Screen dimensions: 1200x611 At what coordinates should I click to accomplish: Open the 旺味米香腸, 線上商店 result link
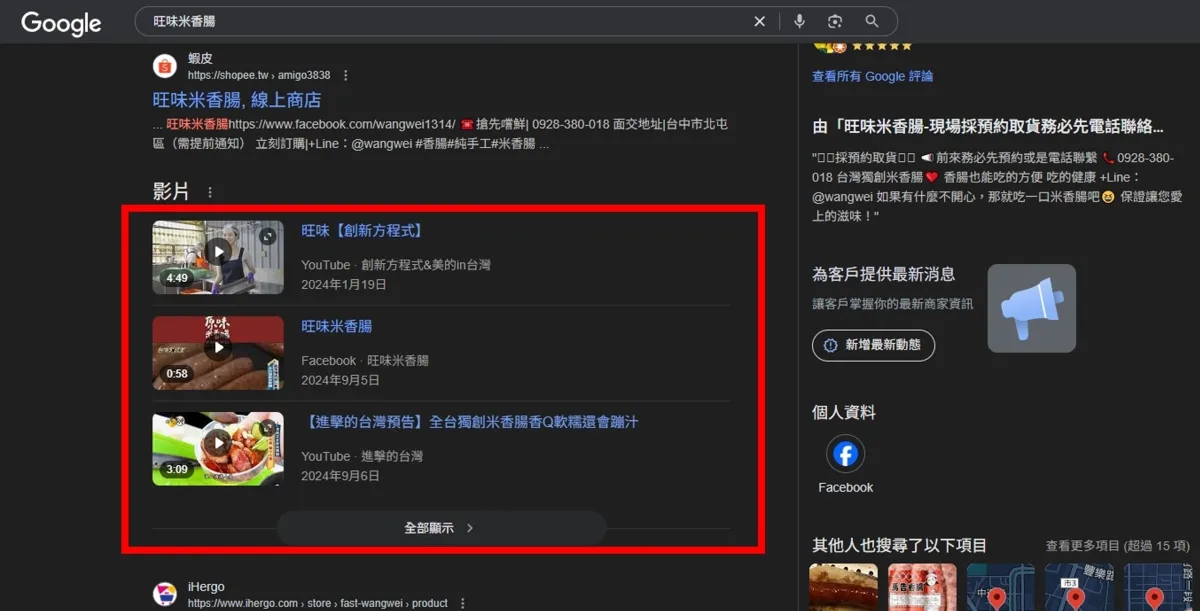click(x=237, y=100)
